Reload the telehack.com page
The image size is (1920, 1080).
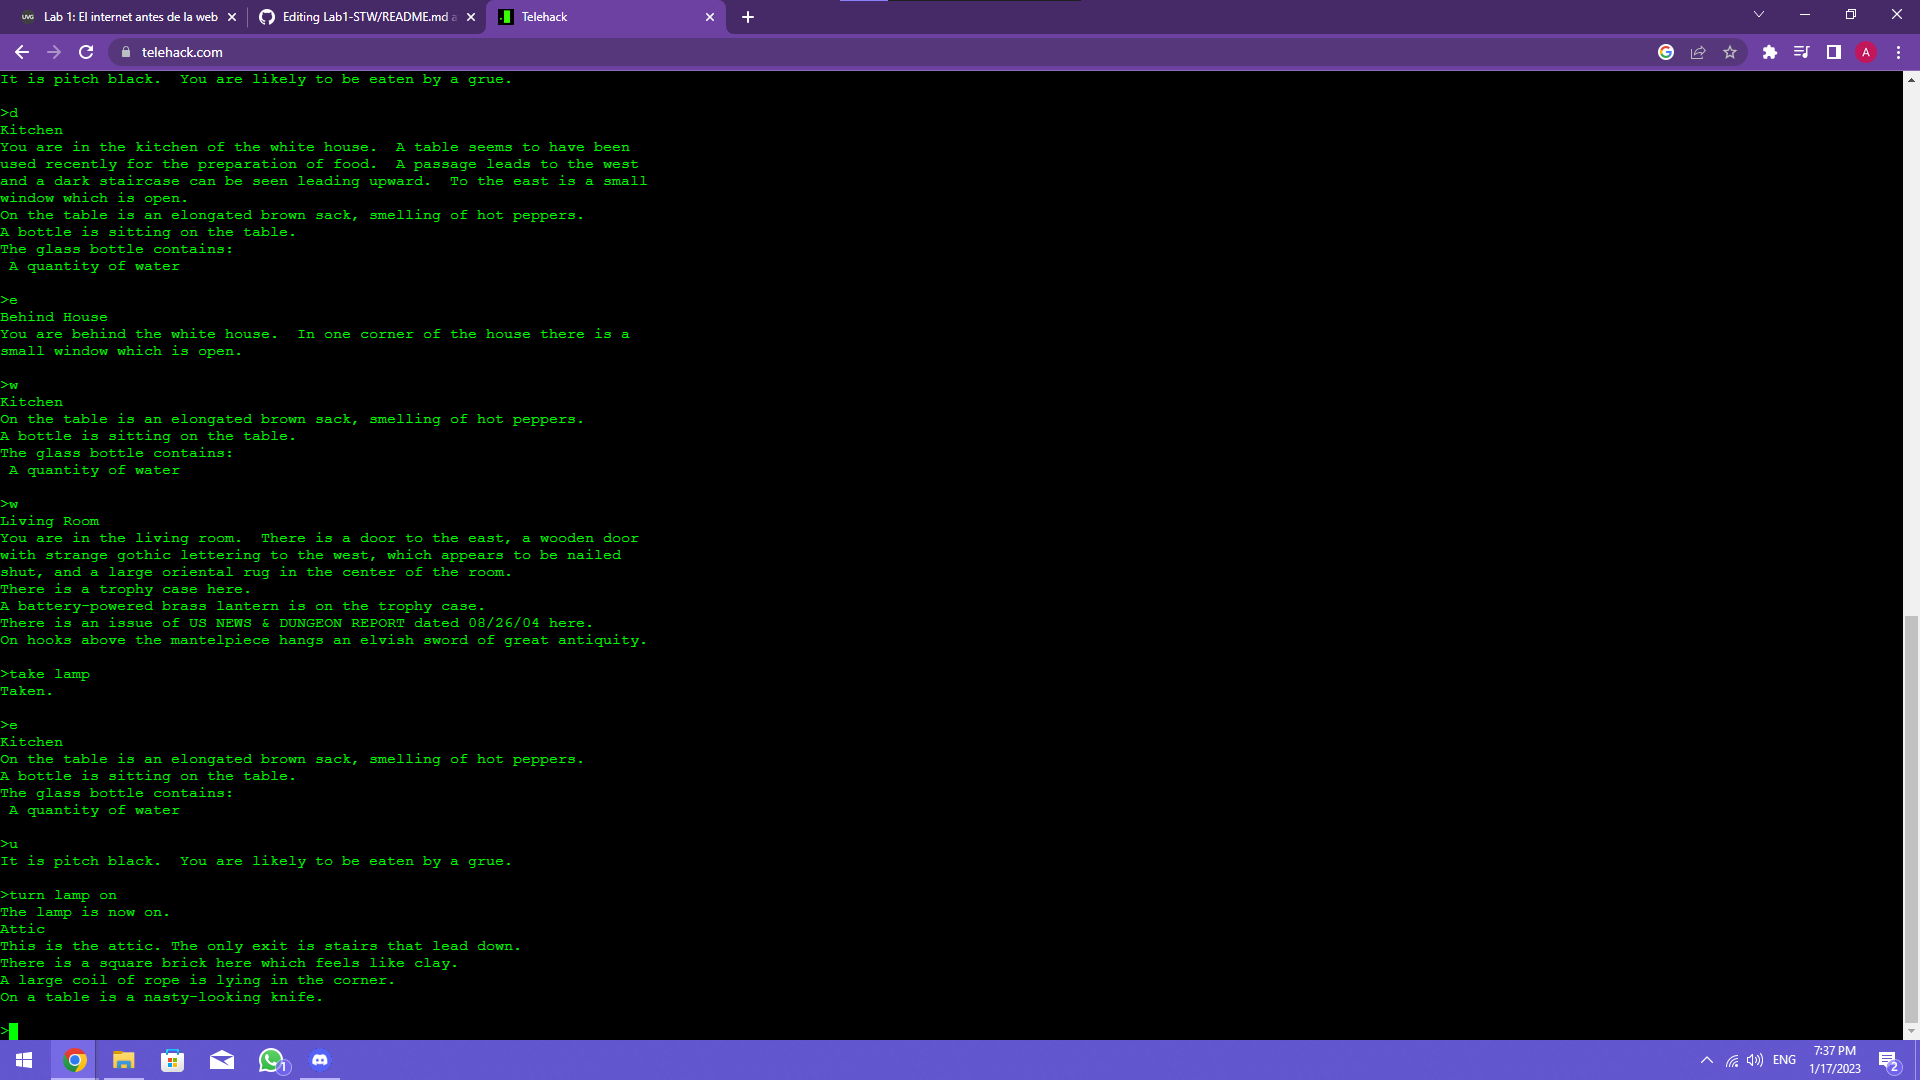(86, 52)
